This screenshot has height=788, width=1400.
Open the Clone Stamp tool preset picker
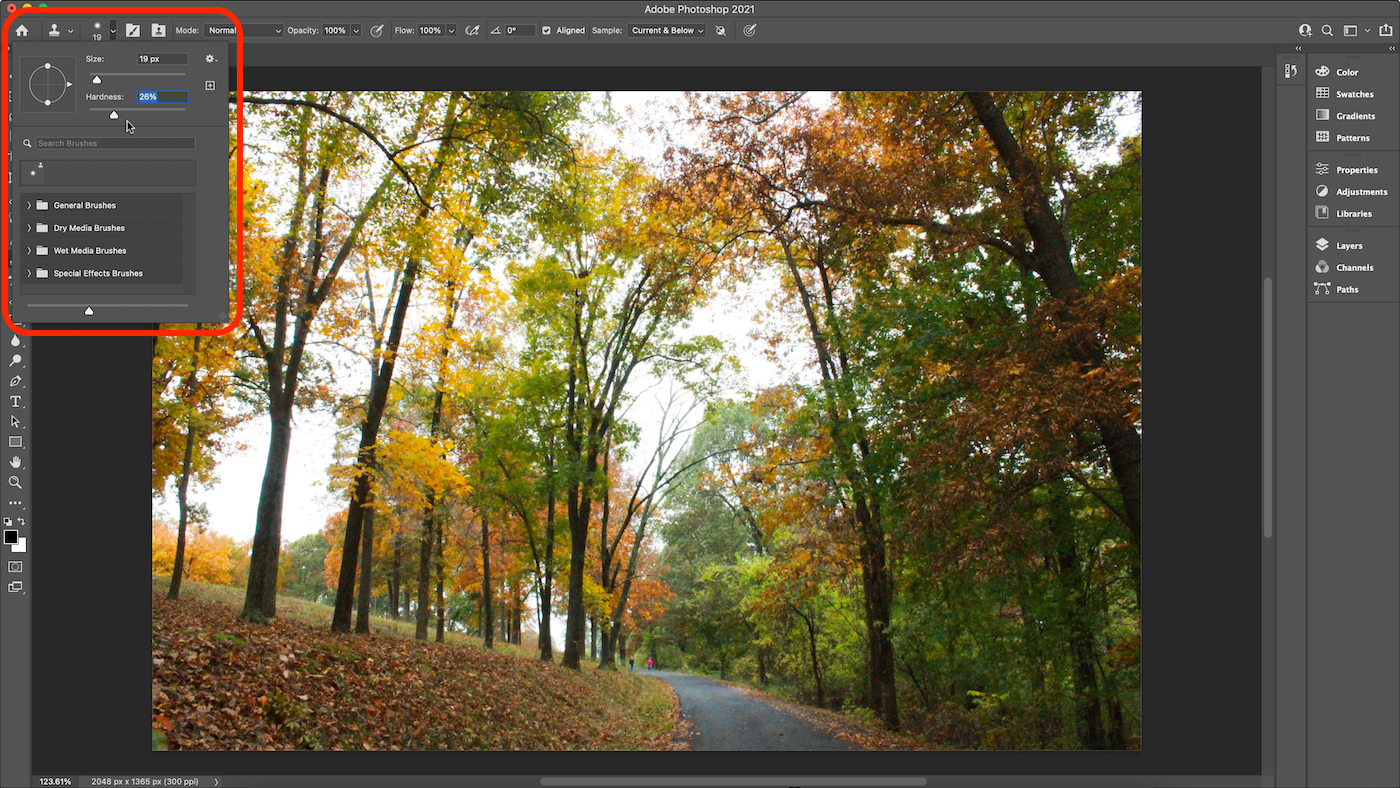point(61,31)
